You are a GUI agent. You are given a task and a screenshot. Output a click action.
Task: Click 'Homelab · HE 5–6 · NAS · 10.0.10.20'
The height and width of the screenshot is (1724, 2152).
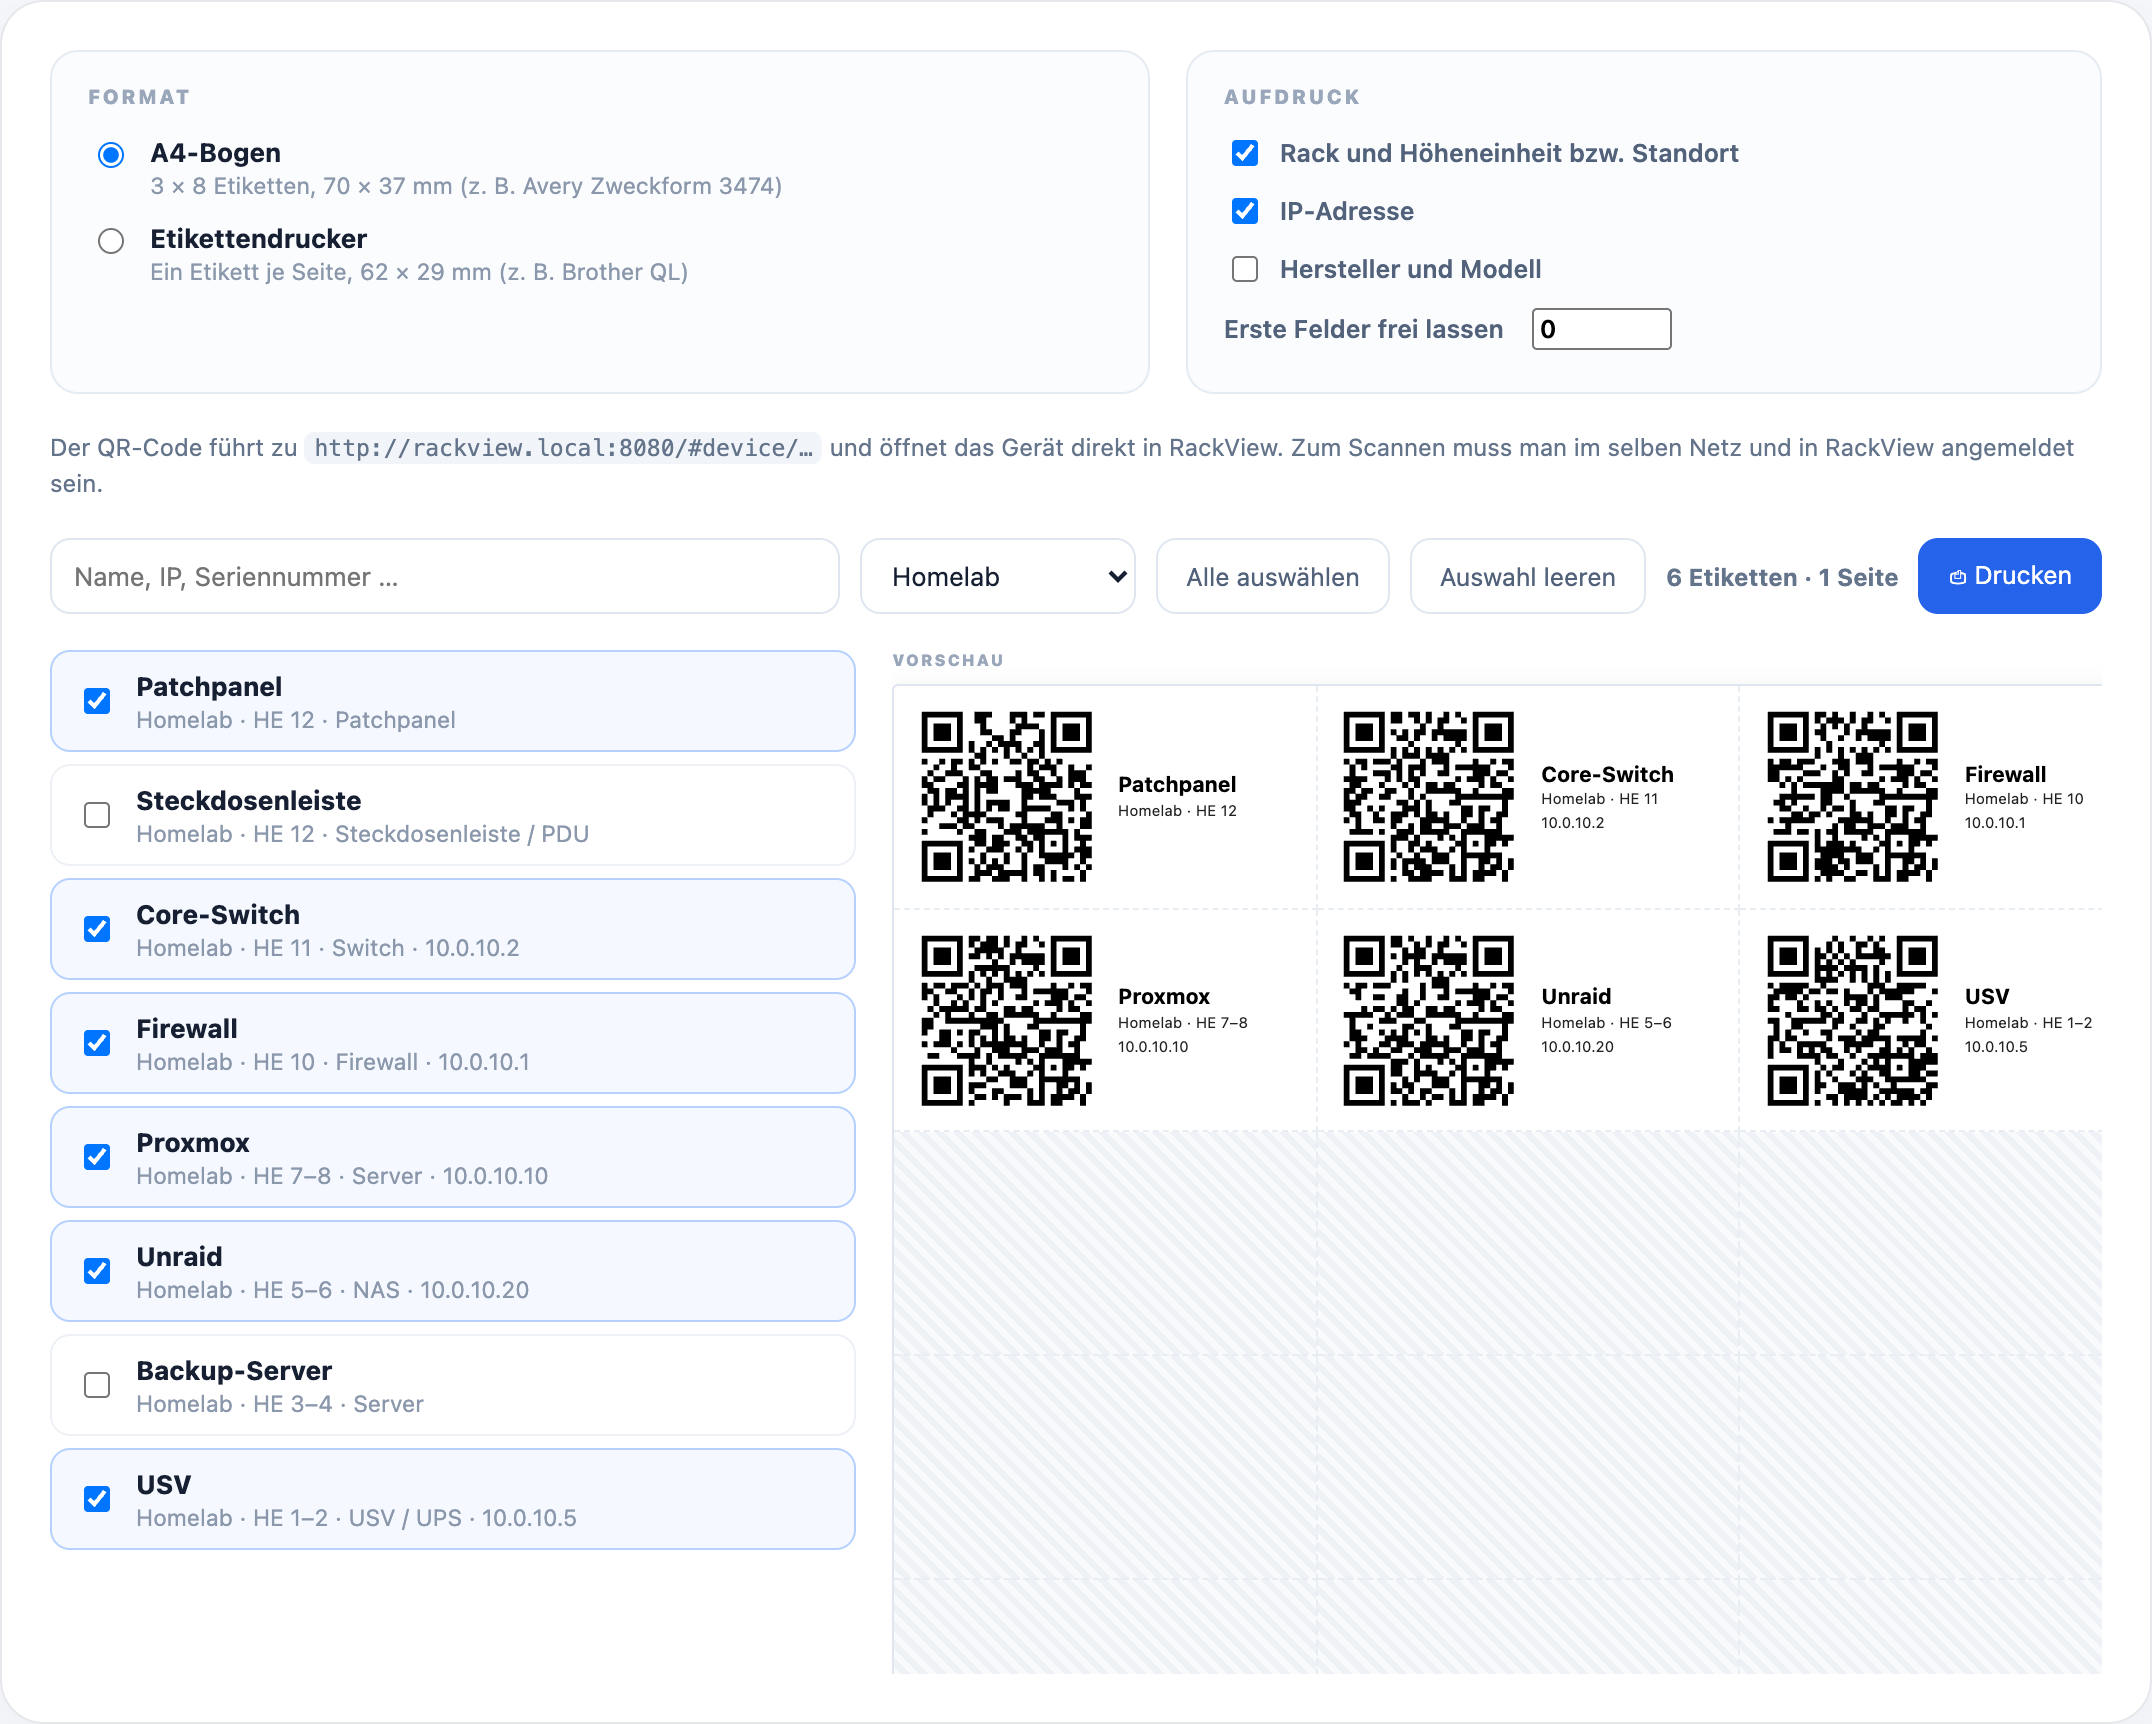(x=333, y=1290)
